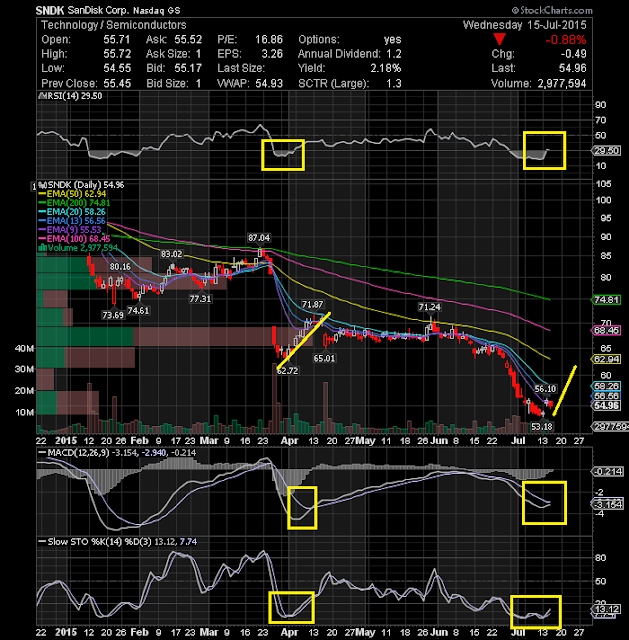
Task: Click the cyan 58.26 tag on right axis
Action: point(607,386)
